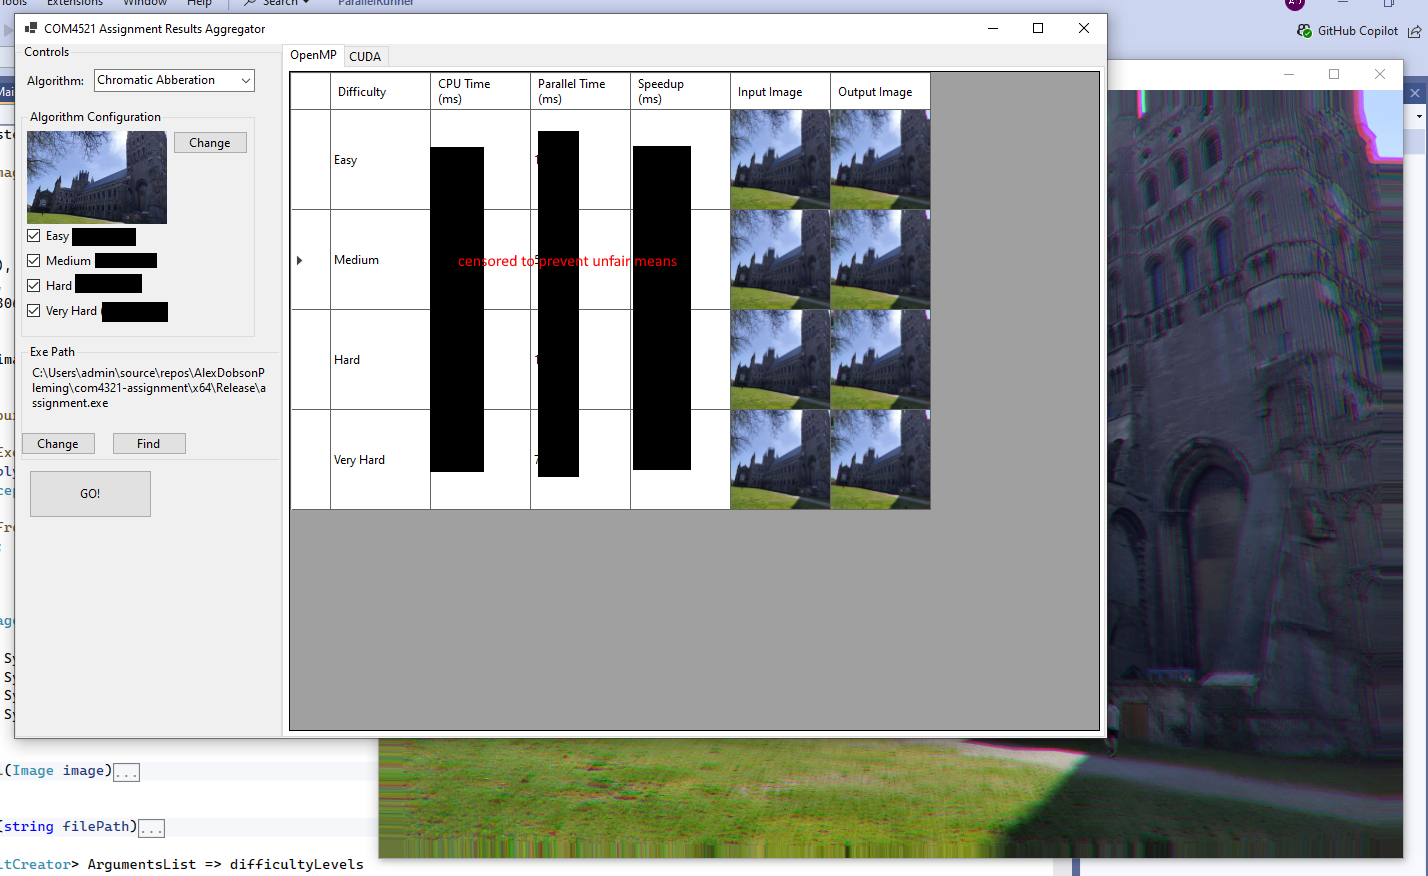Image resolution: width=1428 pixels, height=876 pixels.
Task: Close the image preview window
Action: click(x=1379, y=74)
